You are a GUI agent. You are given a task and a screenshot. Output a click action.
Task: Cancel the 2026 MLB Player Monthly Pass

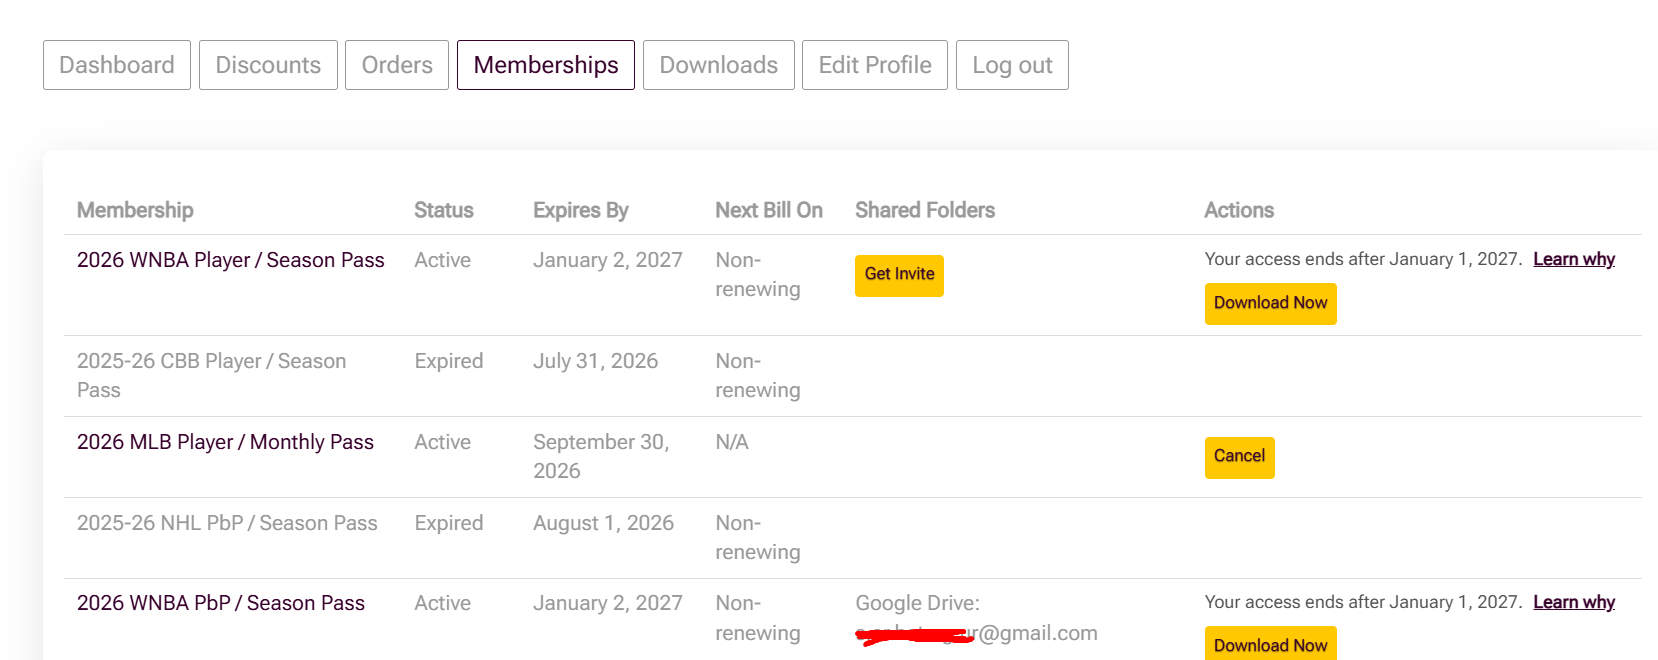[1239, 457]
